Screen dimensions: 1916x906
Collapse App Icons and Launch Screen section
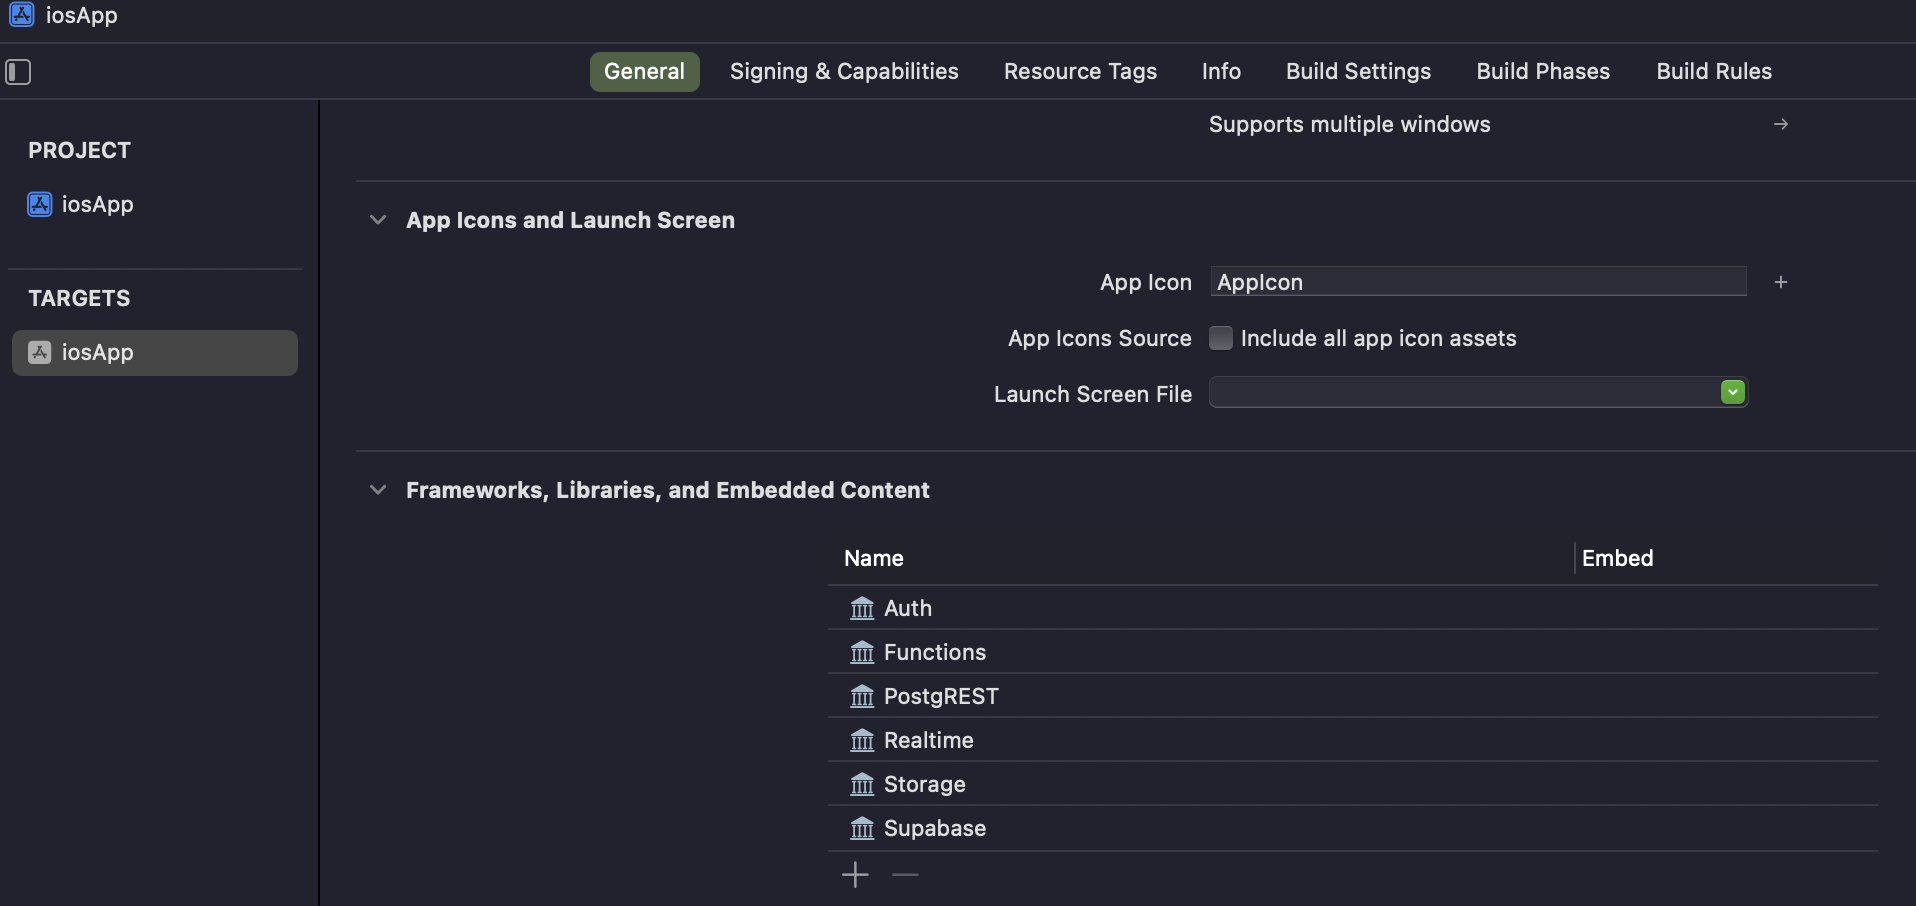coord(378,220)
